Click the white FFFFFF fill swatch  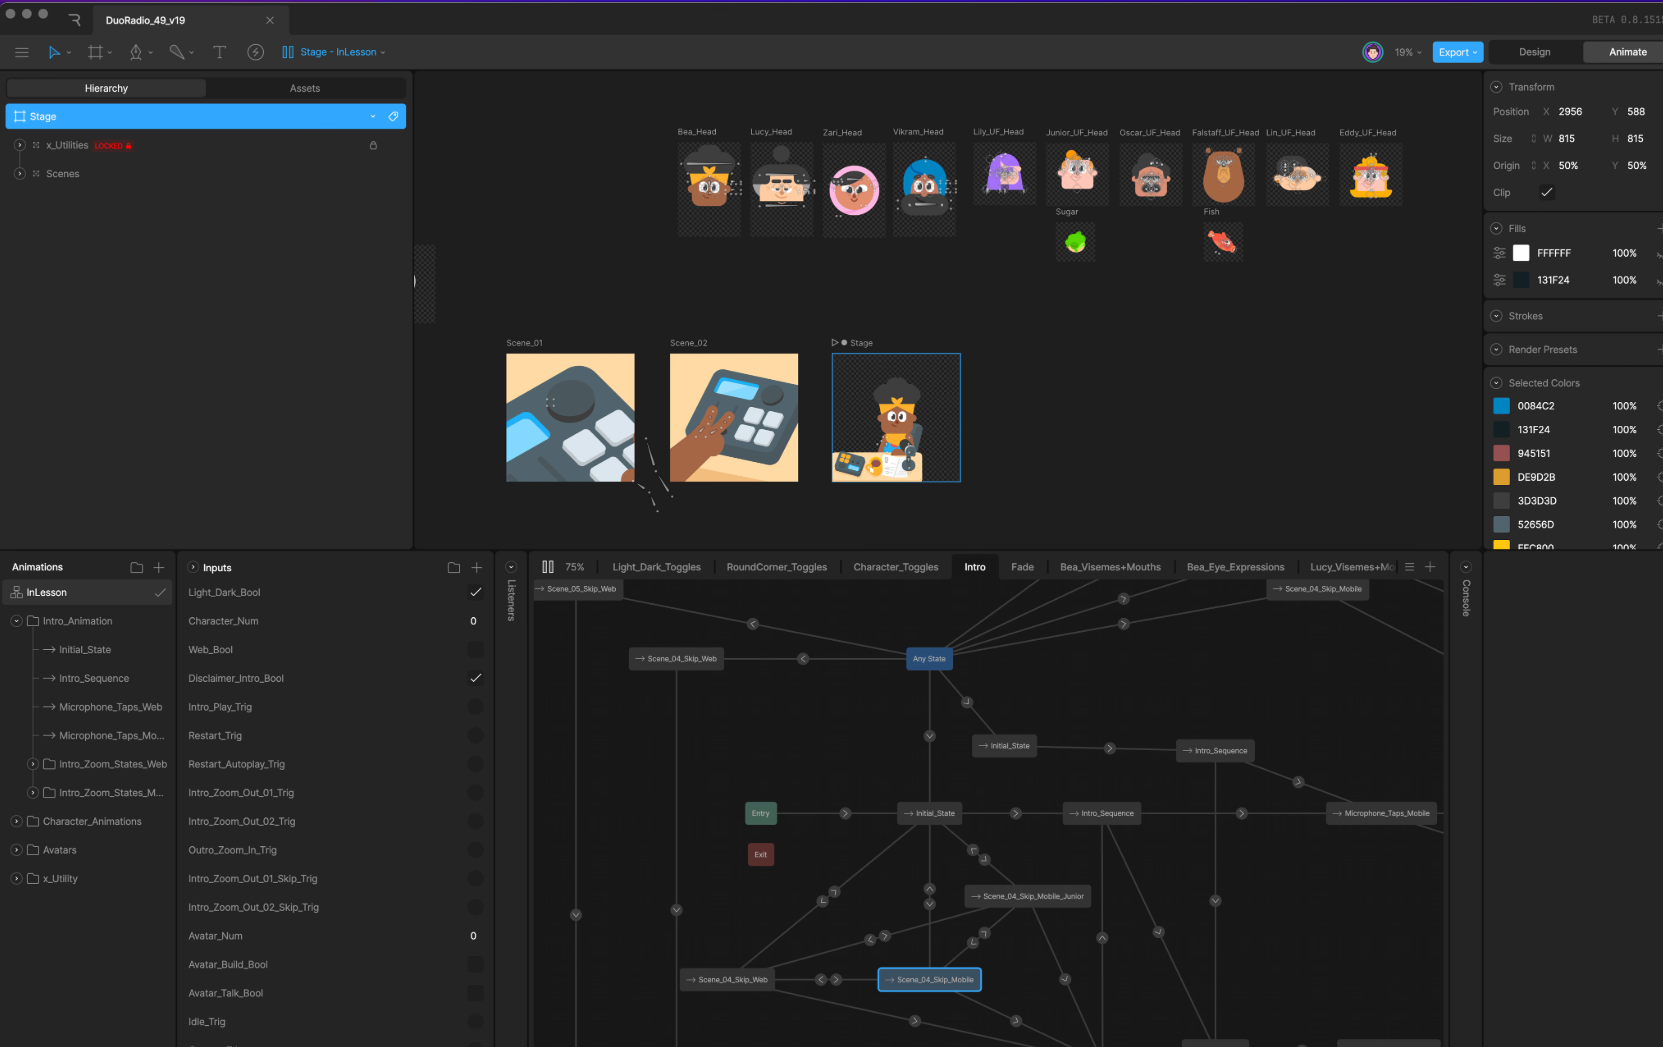pos(1521,254)
